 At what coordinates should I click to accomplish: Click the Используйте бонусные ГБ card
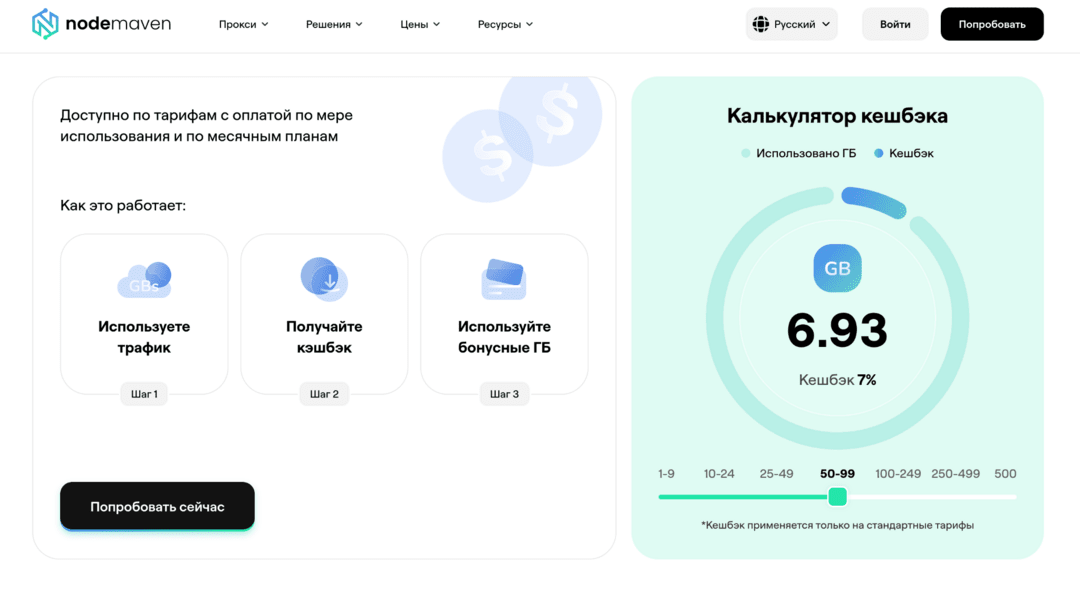504,314
